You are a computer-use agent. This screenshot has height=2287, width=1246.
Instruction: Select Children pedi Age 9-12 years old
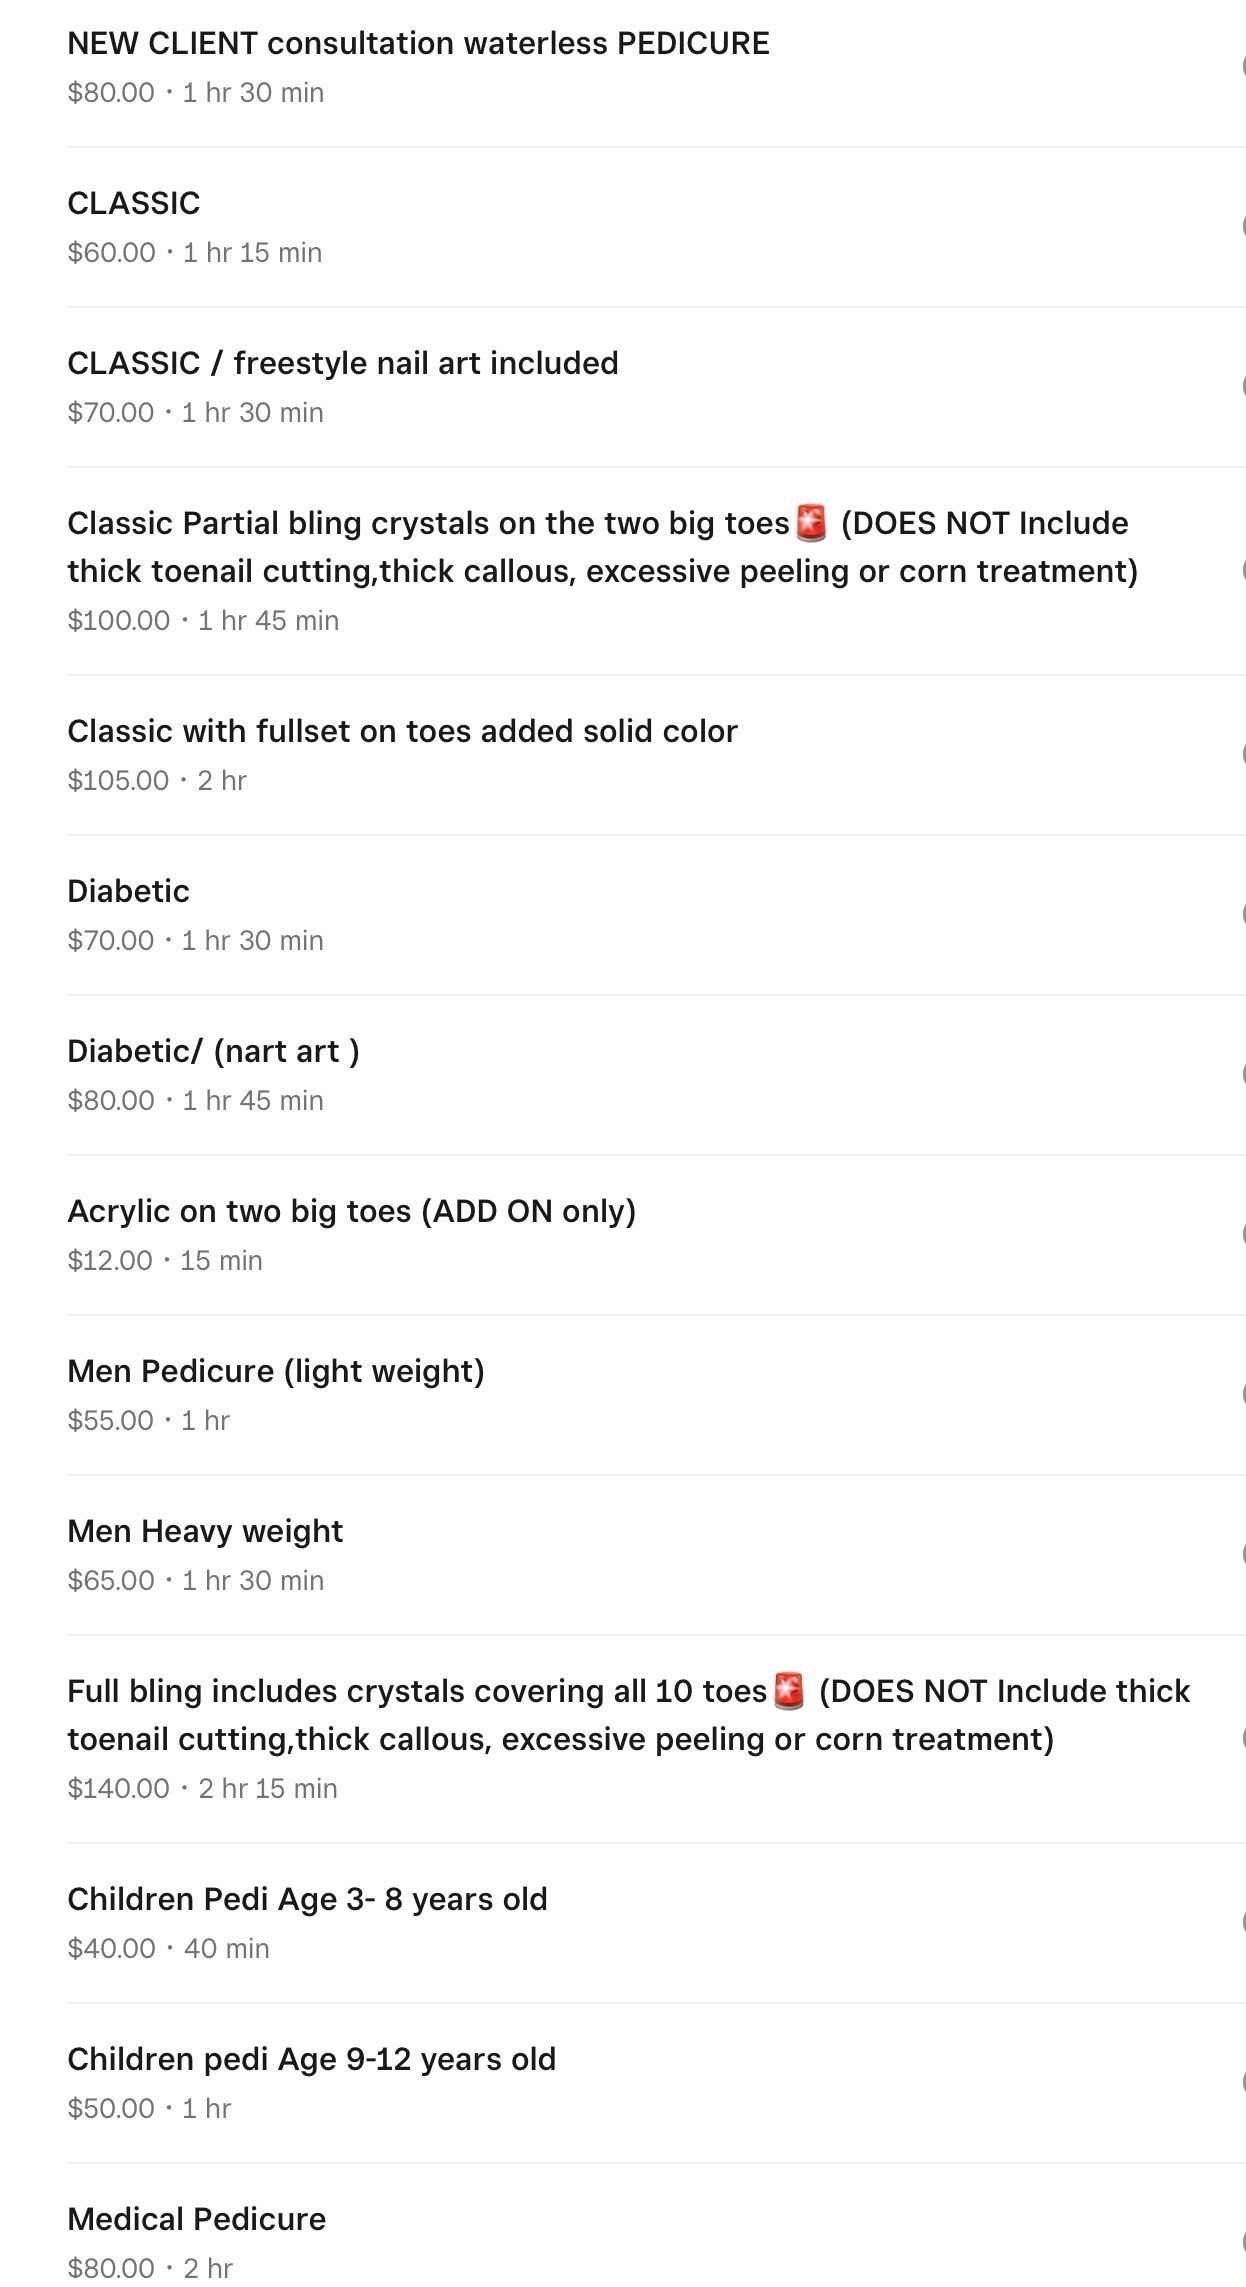tap(311, 2060)
